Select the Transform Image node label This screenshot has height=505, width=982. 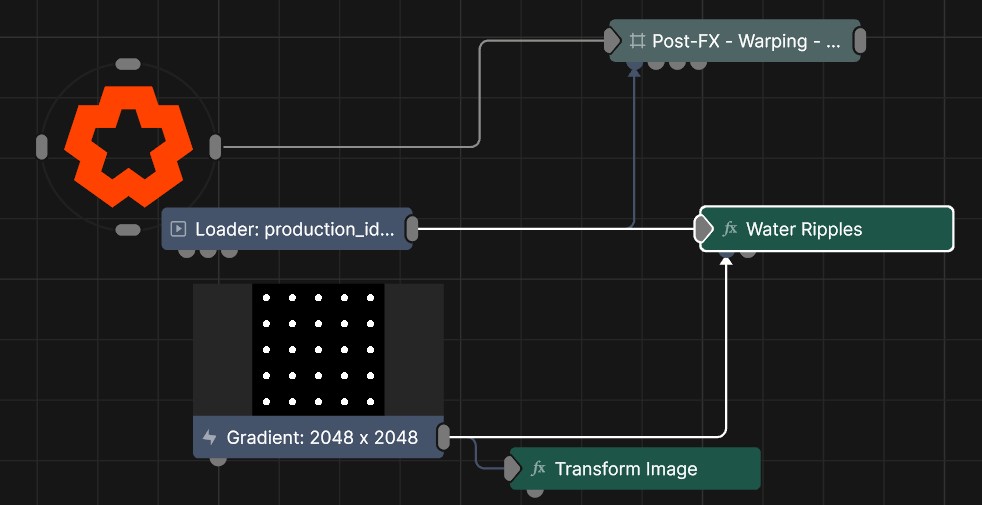pos(626,469)
